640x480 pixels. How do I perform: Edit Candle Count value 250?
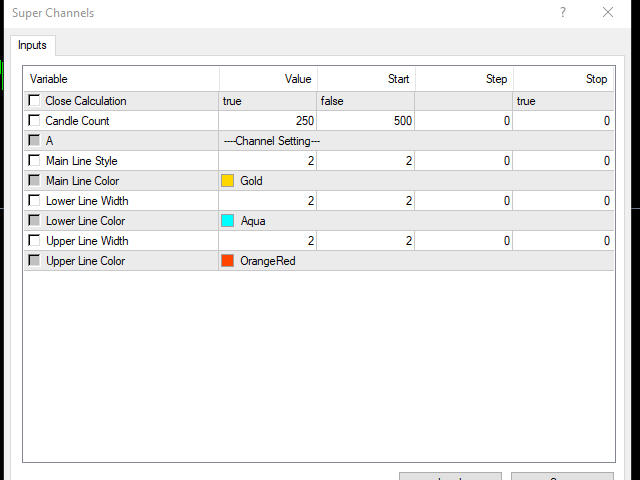click(268, 121)
